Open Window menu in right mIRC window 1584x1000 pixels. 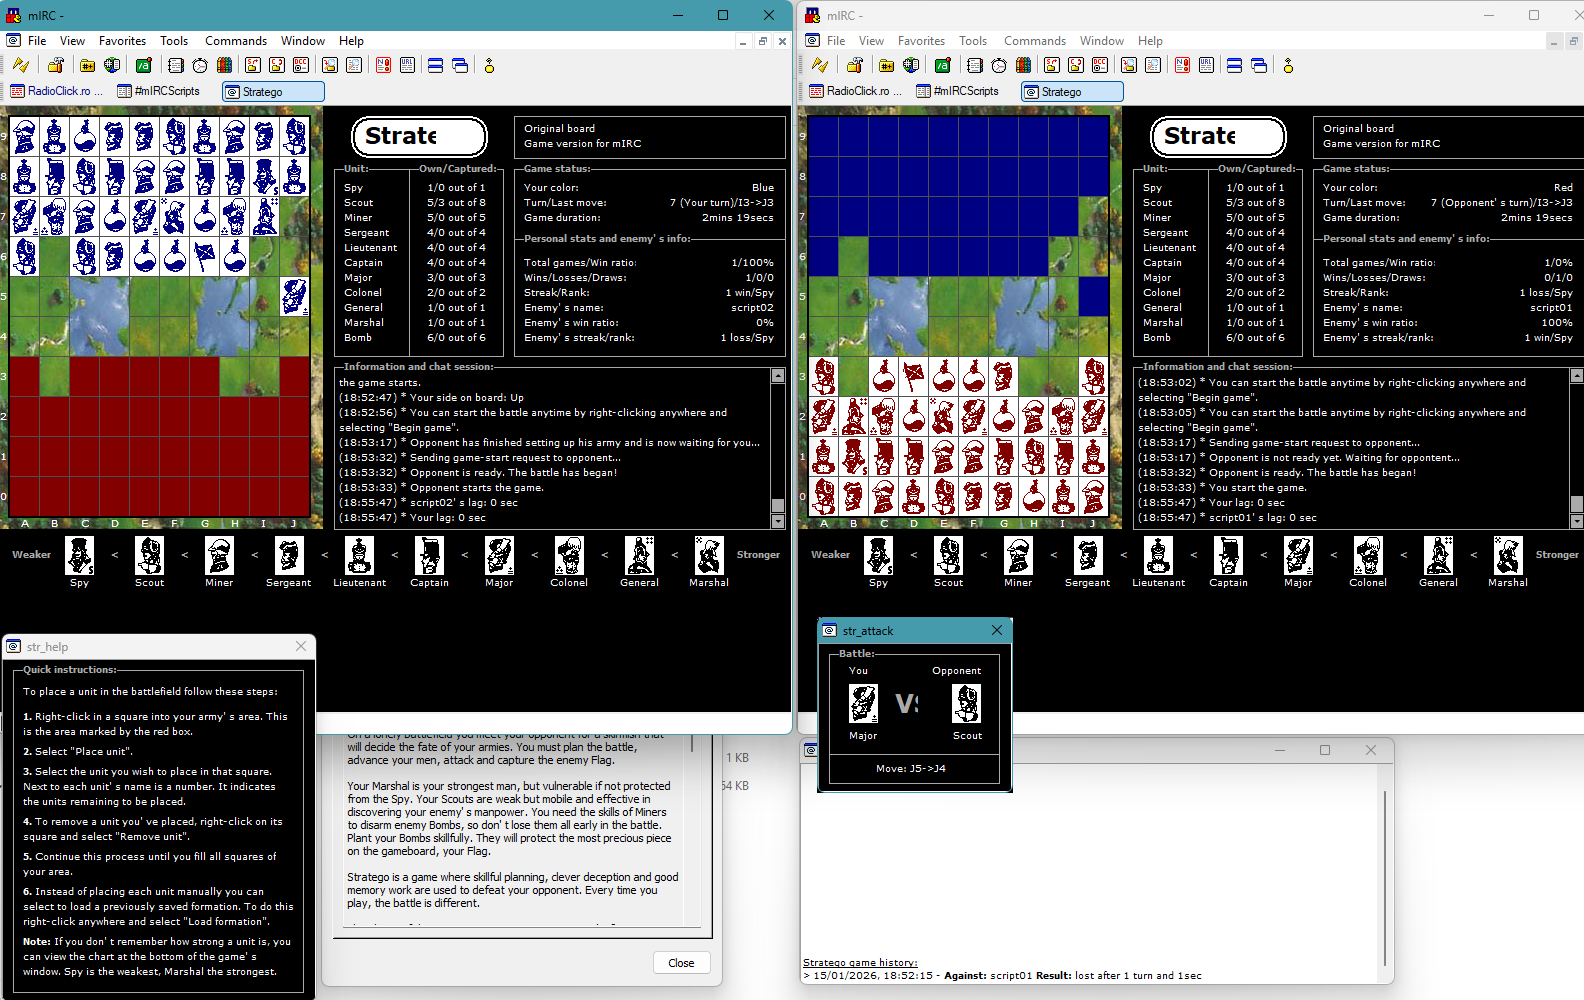point(1102,41)
